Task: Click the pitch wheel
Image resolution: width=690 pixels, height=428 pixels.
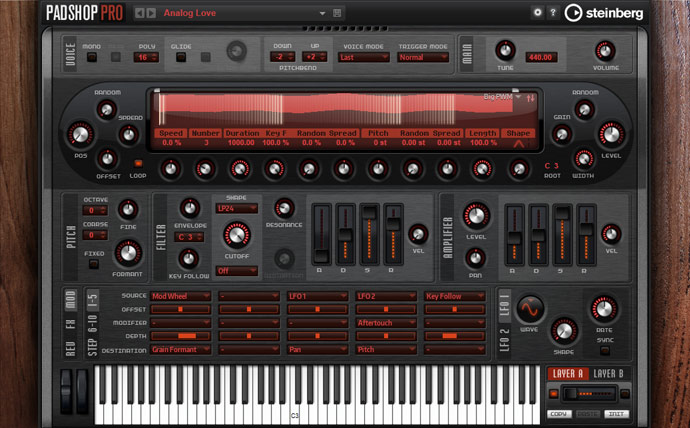Action: point(66,391)
